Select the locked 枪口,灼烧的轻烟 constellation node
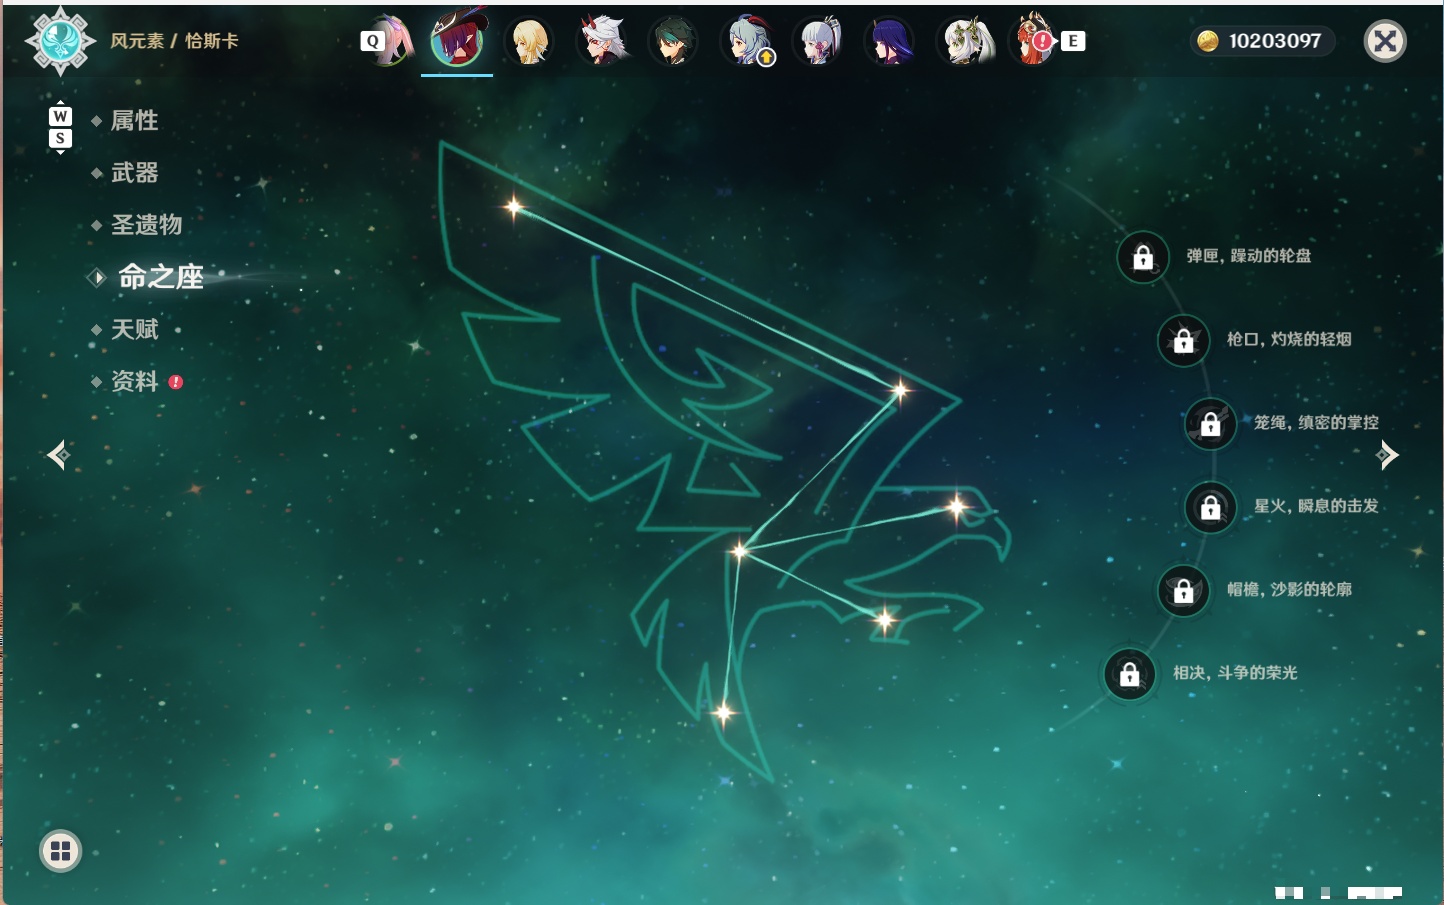1444x905 pixels. 1183,341
